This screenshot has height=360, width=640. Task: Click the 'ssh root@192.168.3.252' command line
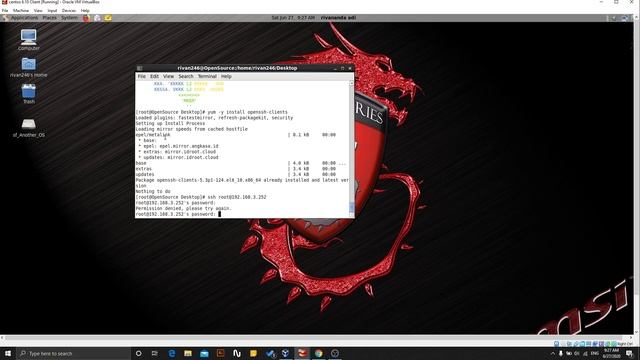click(x=237, y=197)
